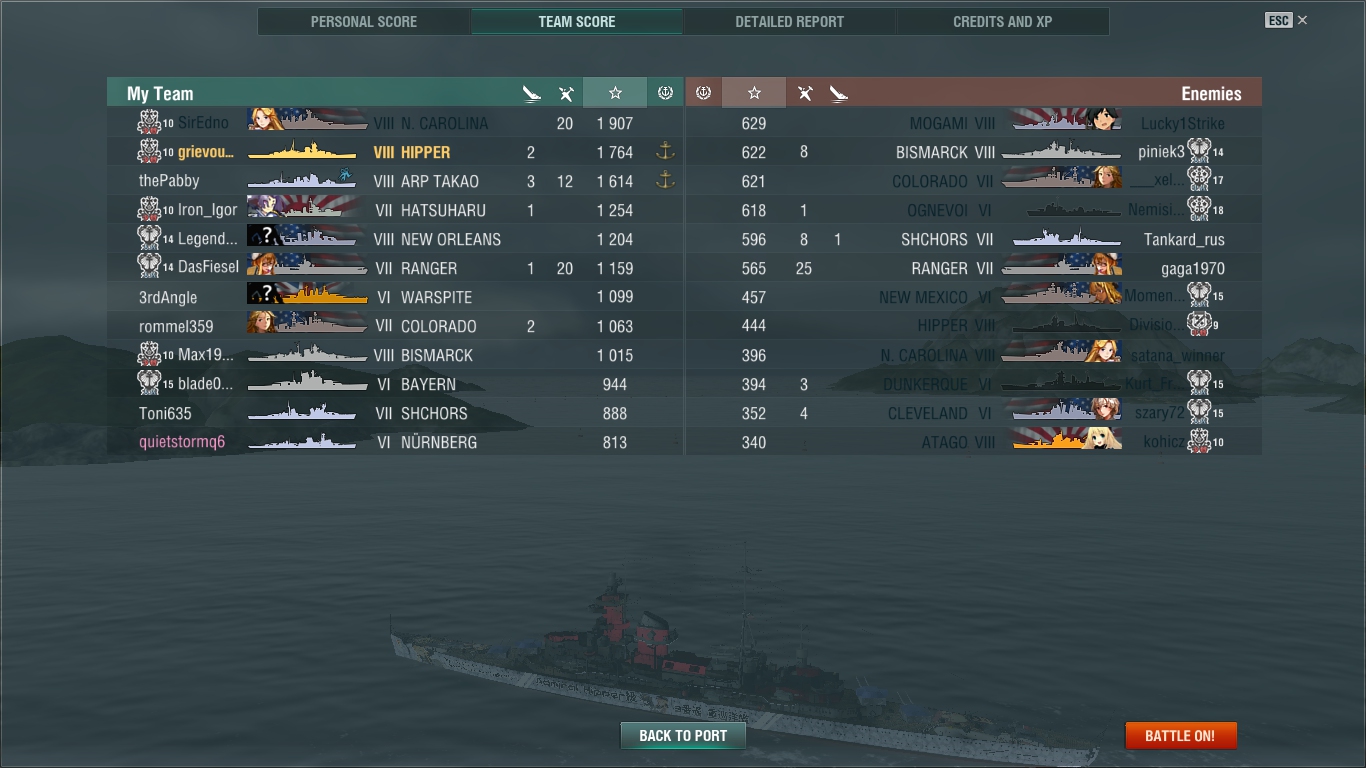Click the anchor badge on HIPPER row
This screenshot has height=768, width=1366.
tap(665, 152)
